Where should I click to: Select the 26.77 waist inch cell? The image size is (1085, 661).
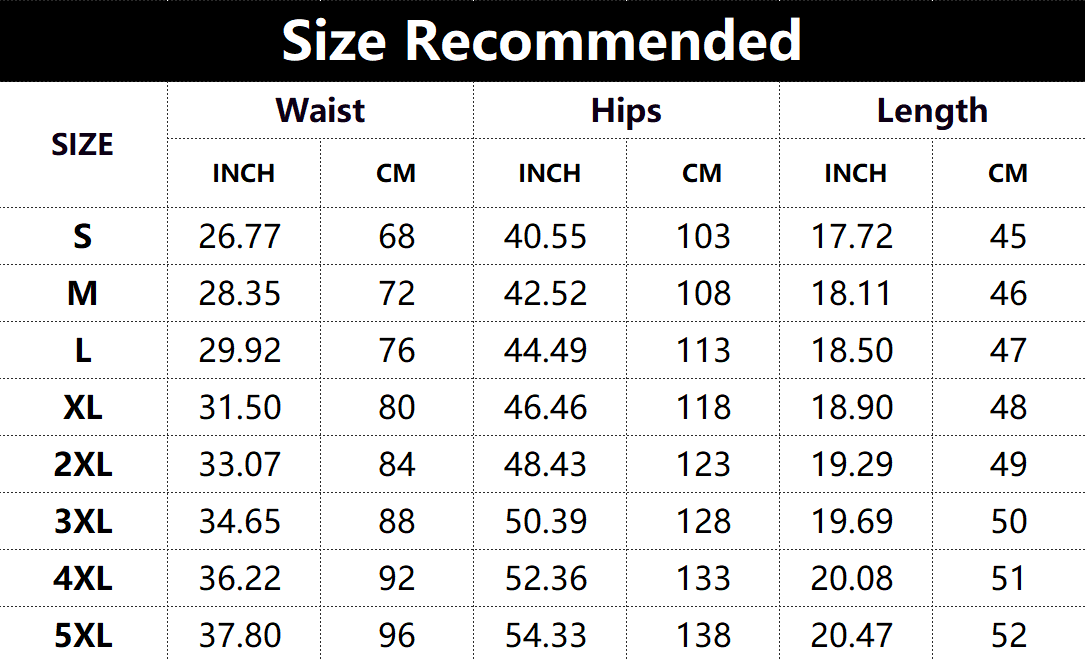pyautogui.click(x=239, y=237)
